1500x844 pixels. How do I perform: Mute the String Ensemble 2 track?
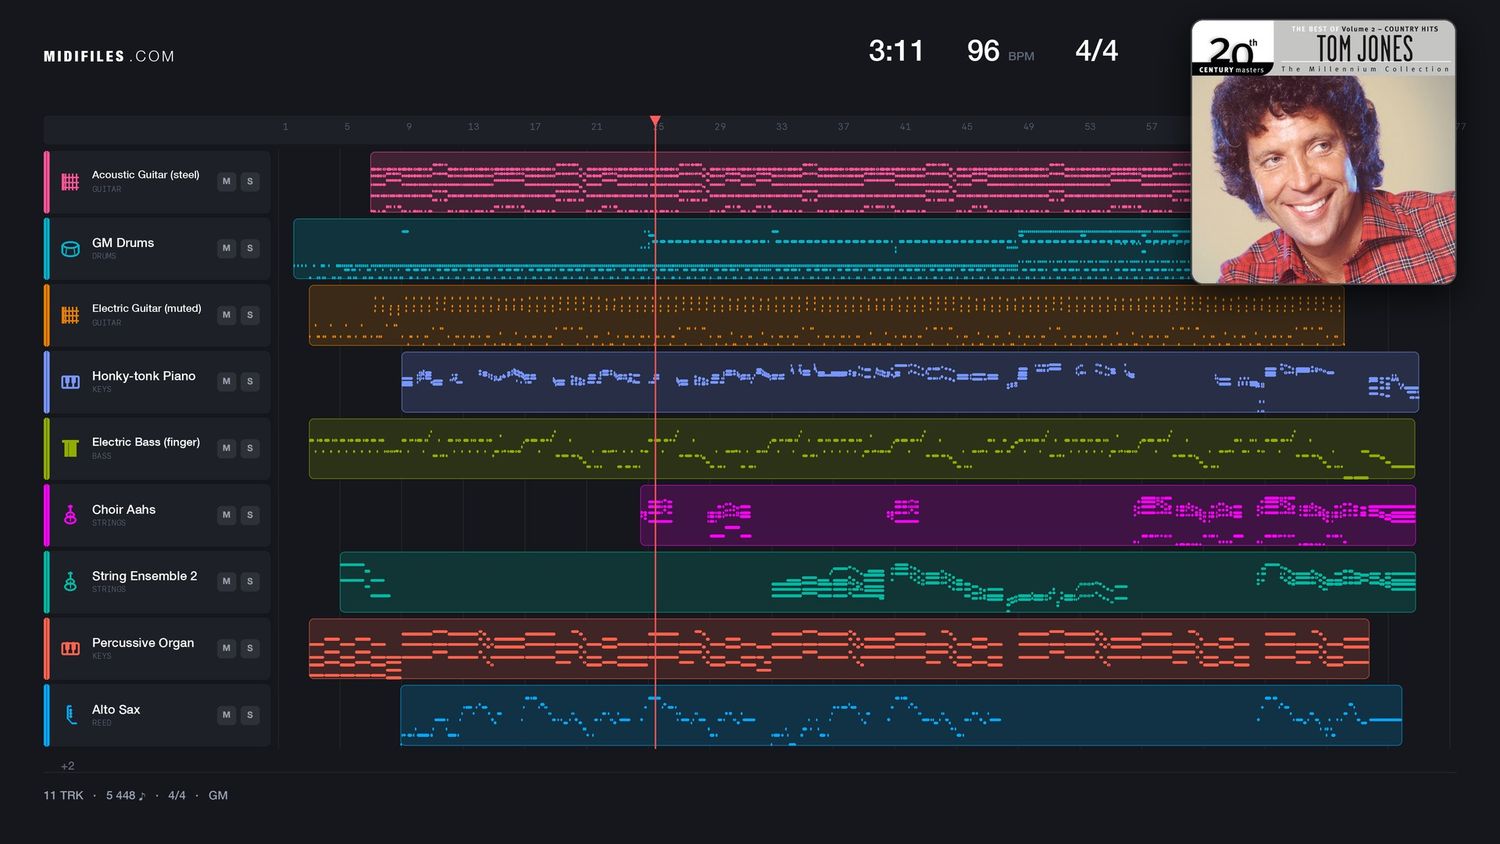(227, 581)
